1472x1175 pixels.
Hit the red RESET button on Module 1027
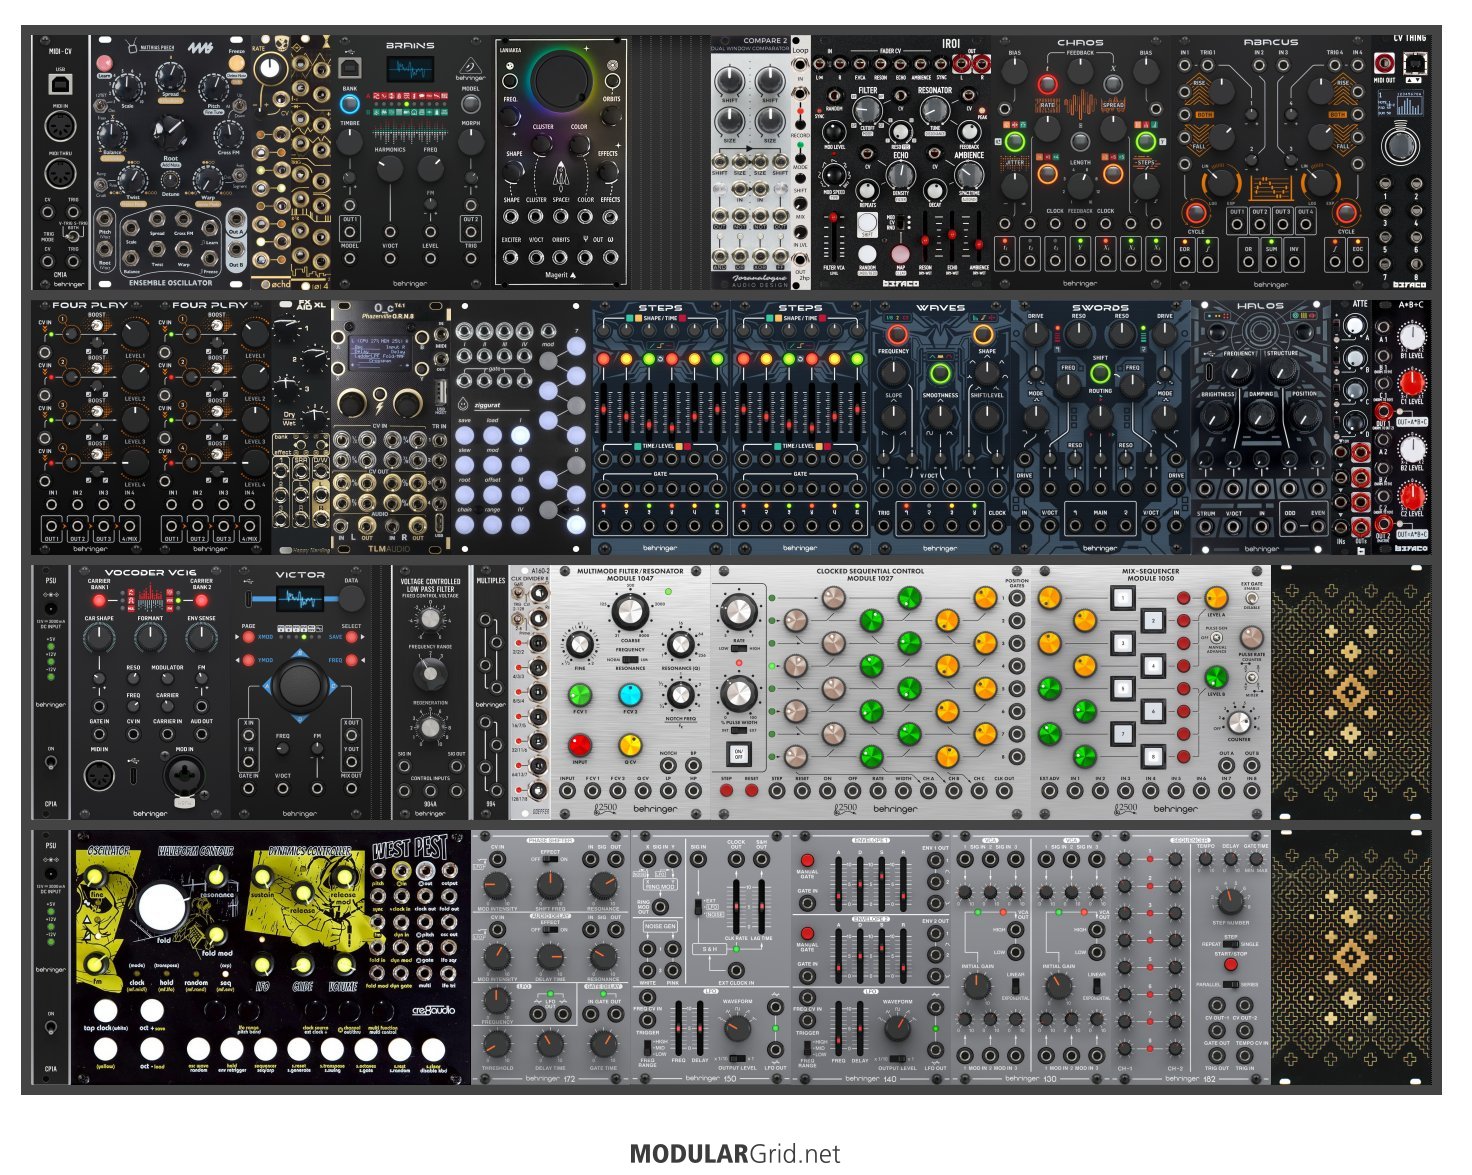click(751, 790)
